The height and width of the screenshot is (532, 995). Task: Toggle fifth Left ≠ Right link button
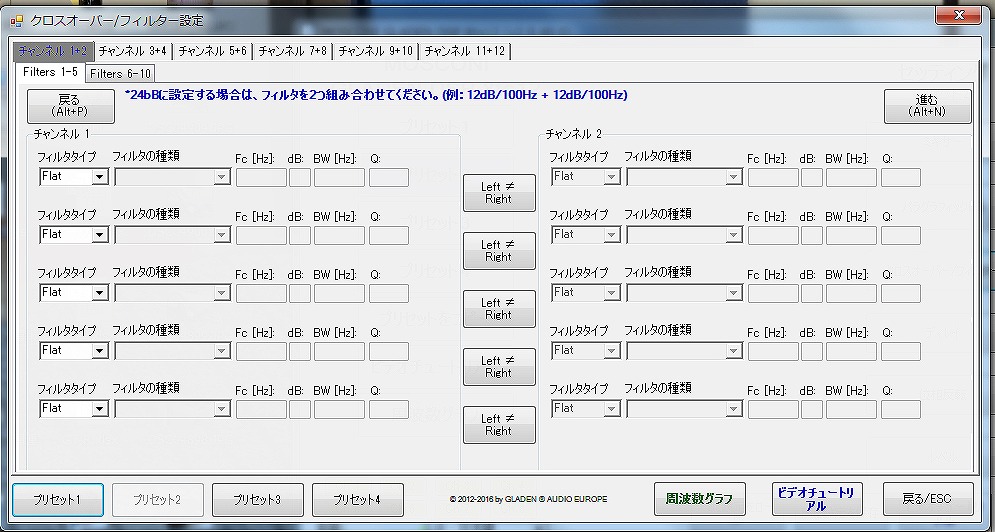click(499, 425)
